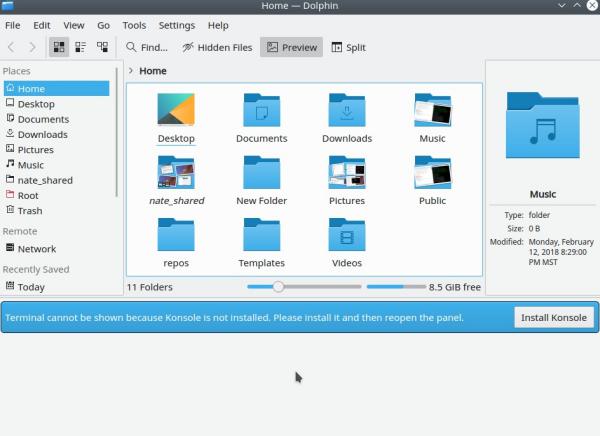Select Today under Recently Saved
This screenshot has height=436, width=600.
point(30,287)
